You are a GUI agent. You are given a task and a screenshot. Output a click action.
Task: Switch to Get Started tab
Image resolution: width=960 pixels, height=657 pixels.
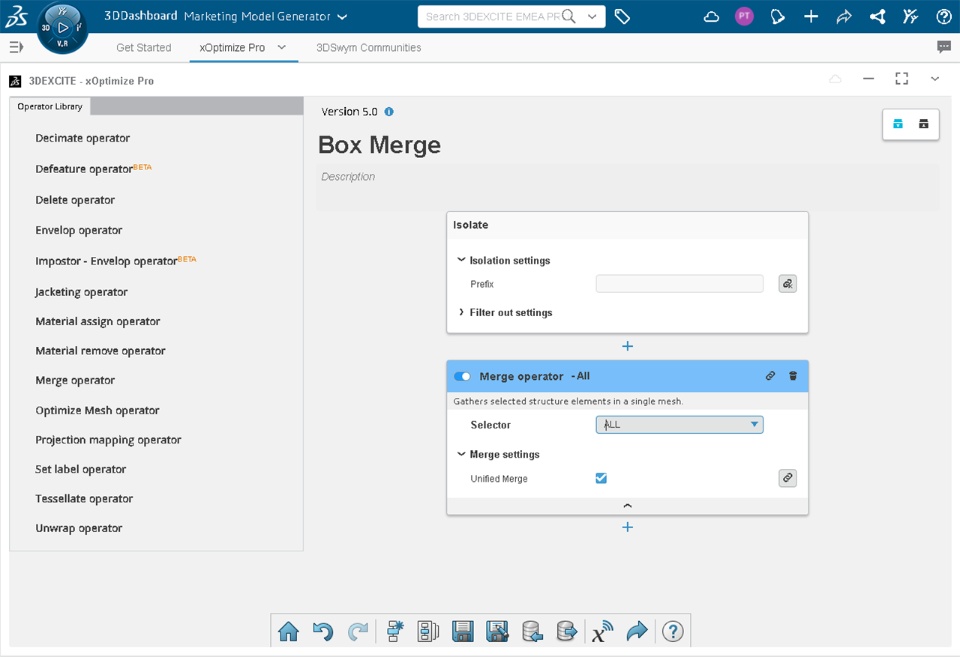(144, 48)
